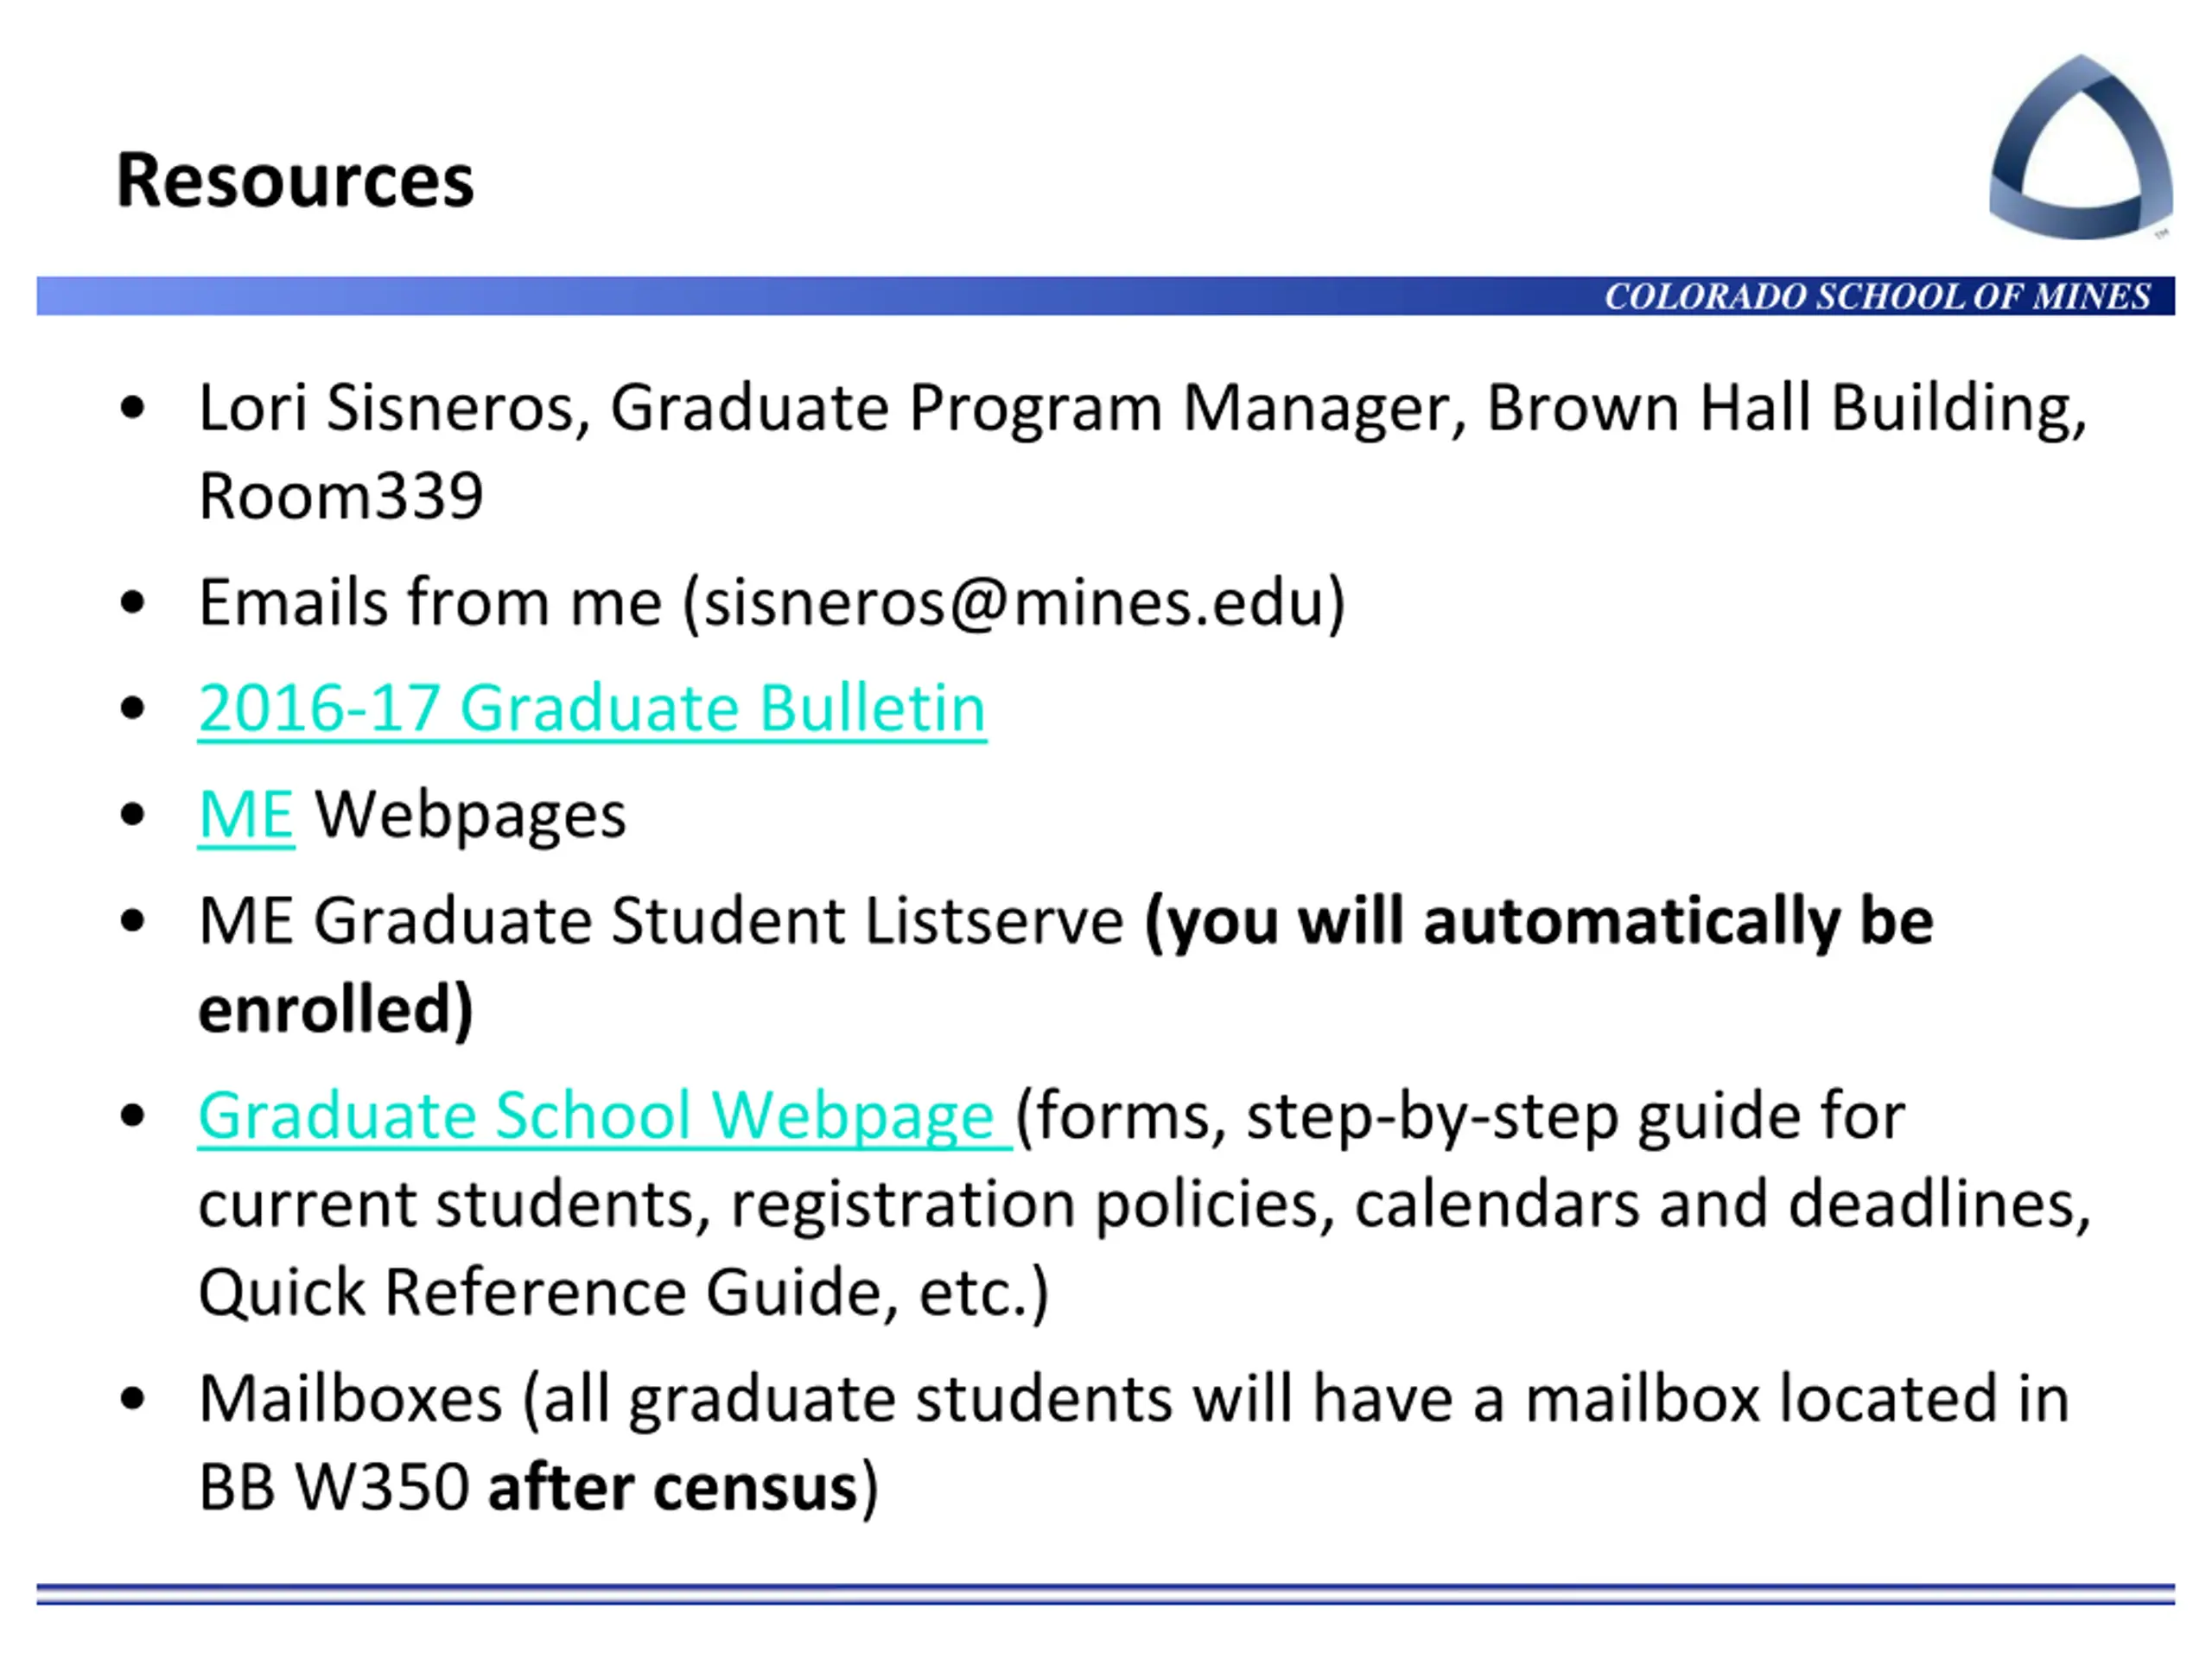Click the bold word "automatically"

(x=1630, y=920)
